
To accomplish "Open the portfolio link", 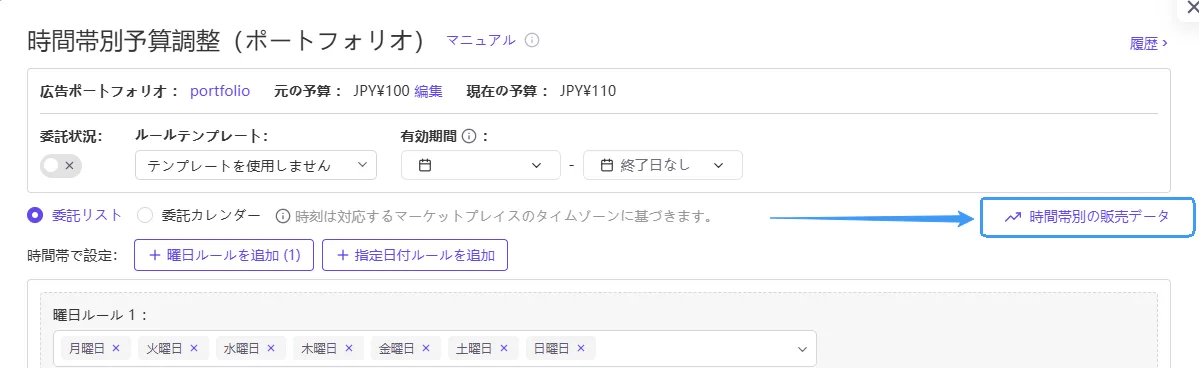I will tap(220, 91).
